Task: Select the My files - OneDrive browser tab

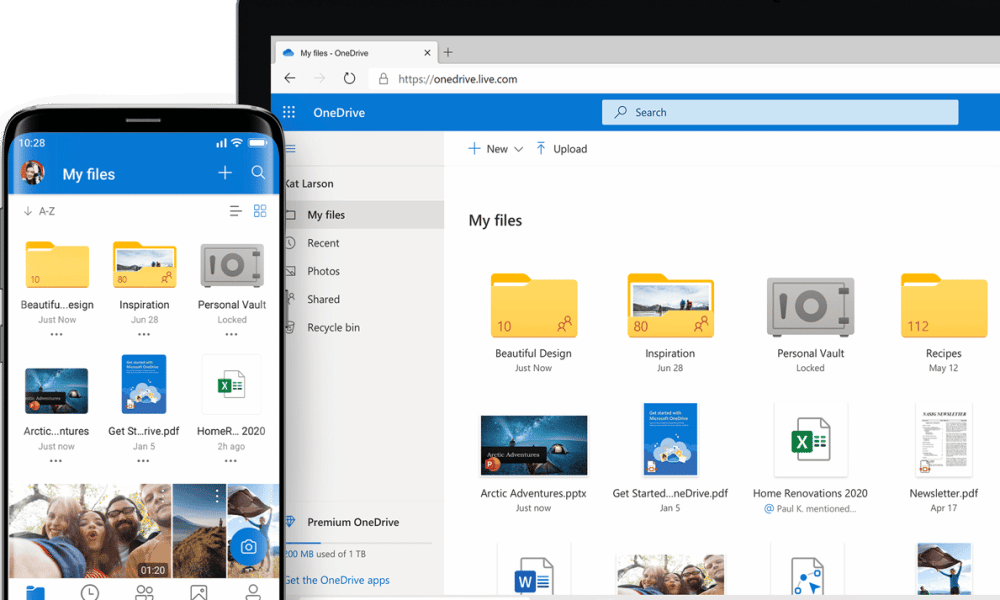Action: click(x=356, y=53)
